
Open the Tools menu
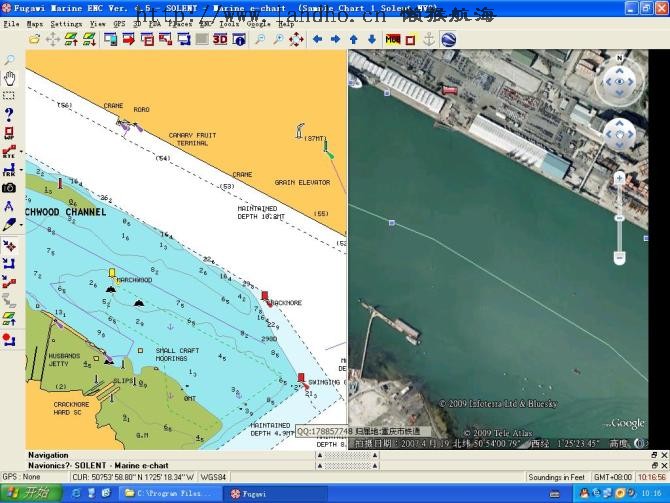click(229, 24)
